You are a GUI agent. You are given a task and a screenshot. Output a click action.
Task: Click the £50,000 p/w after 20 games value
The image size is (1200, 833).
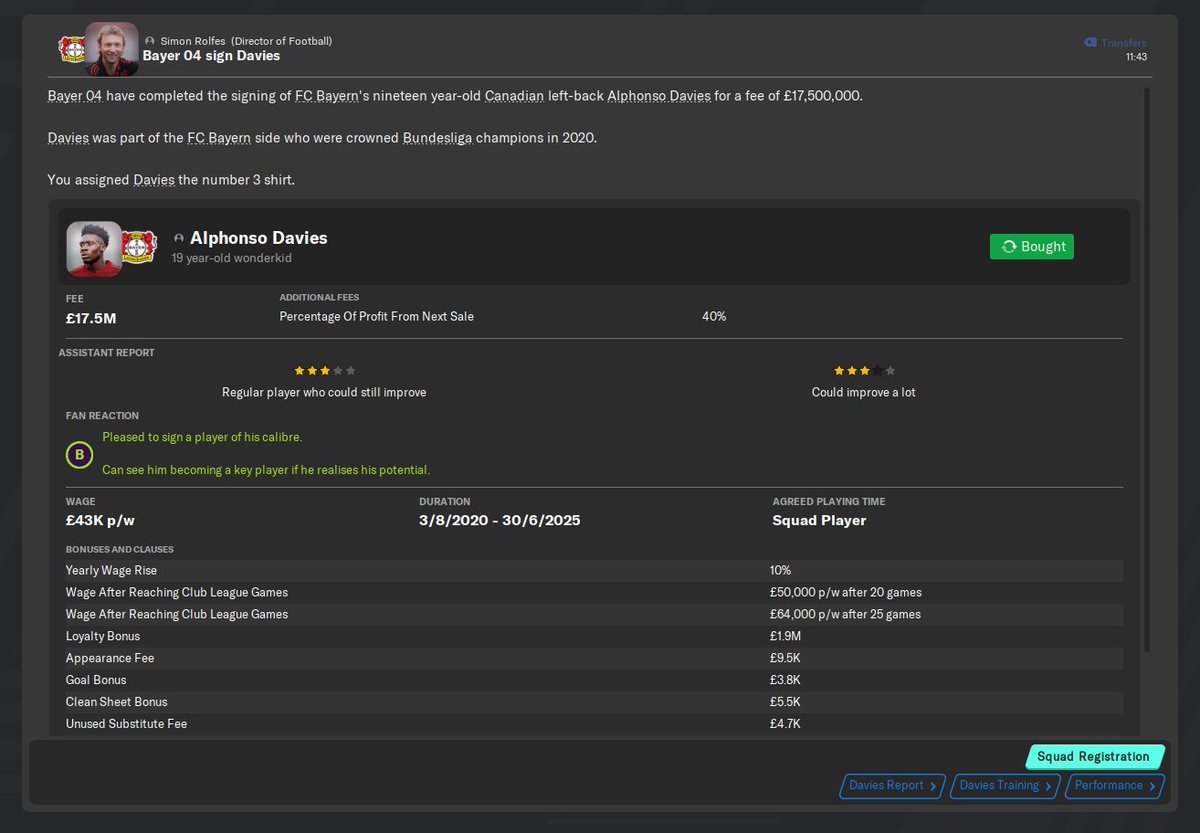coord(846,592)
